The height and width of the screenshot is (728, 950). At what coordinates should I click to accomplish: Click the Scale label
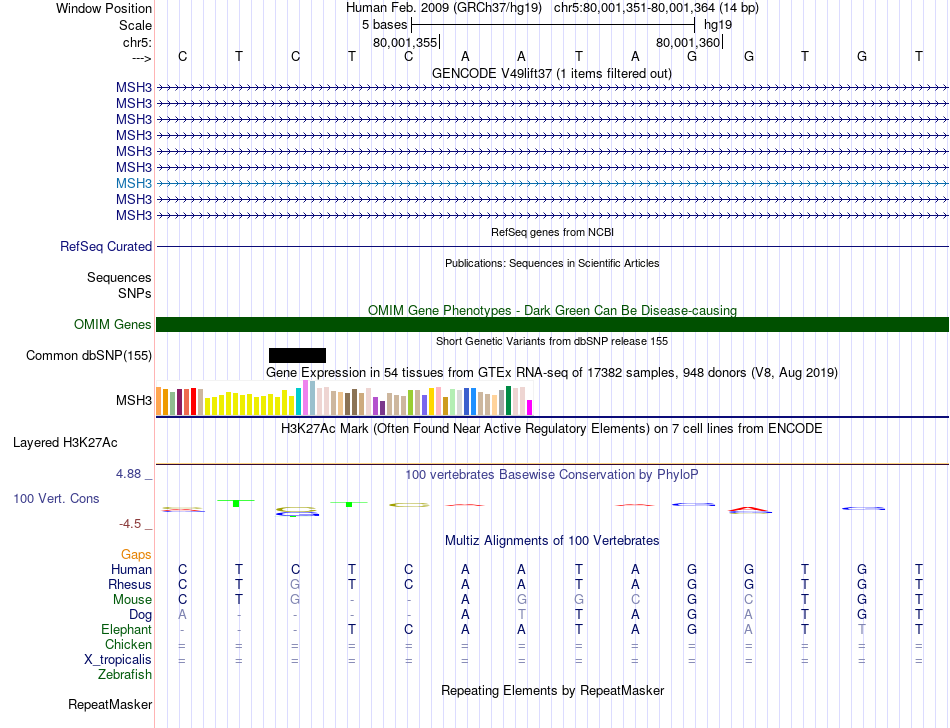[135, 25]
